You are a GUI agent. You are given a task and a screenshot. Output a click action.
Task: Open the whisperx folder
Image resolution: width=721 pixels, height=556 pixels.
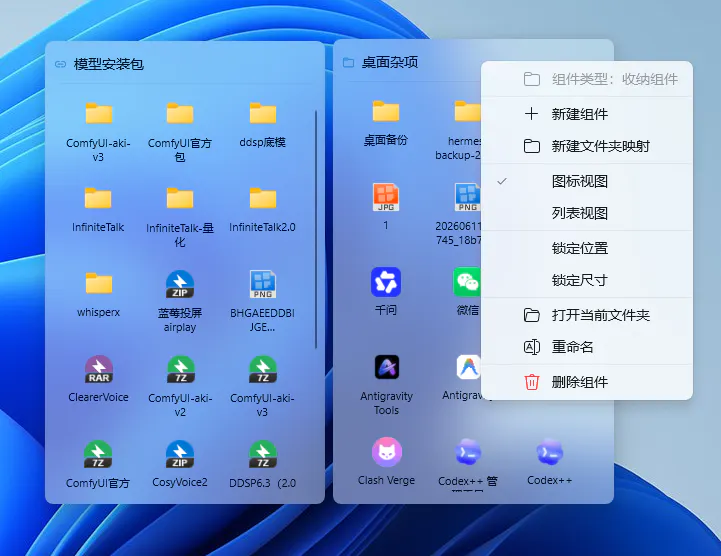[x=98, y=283]
